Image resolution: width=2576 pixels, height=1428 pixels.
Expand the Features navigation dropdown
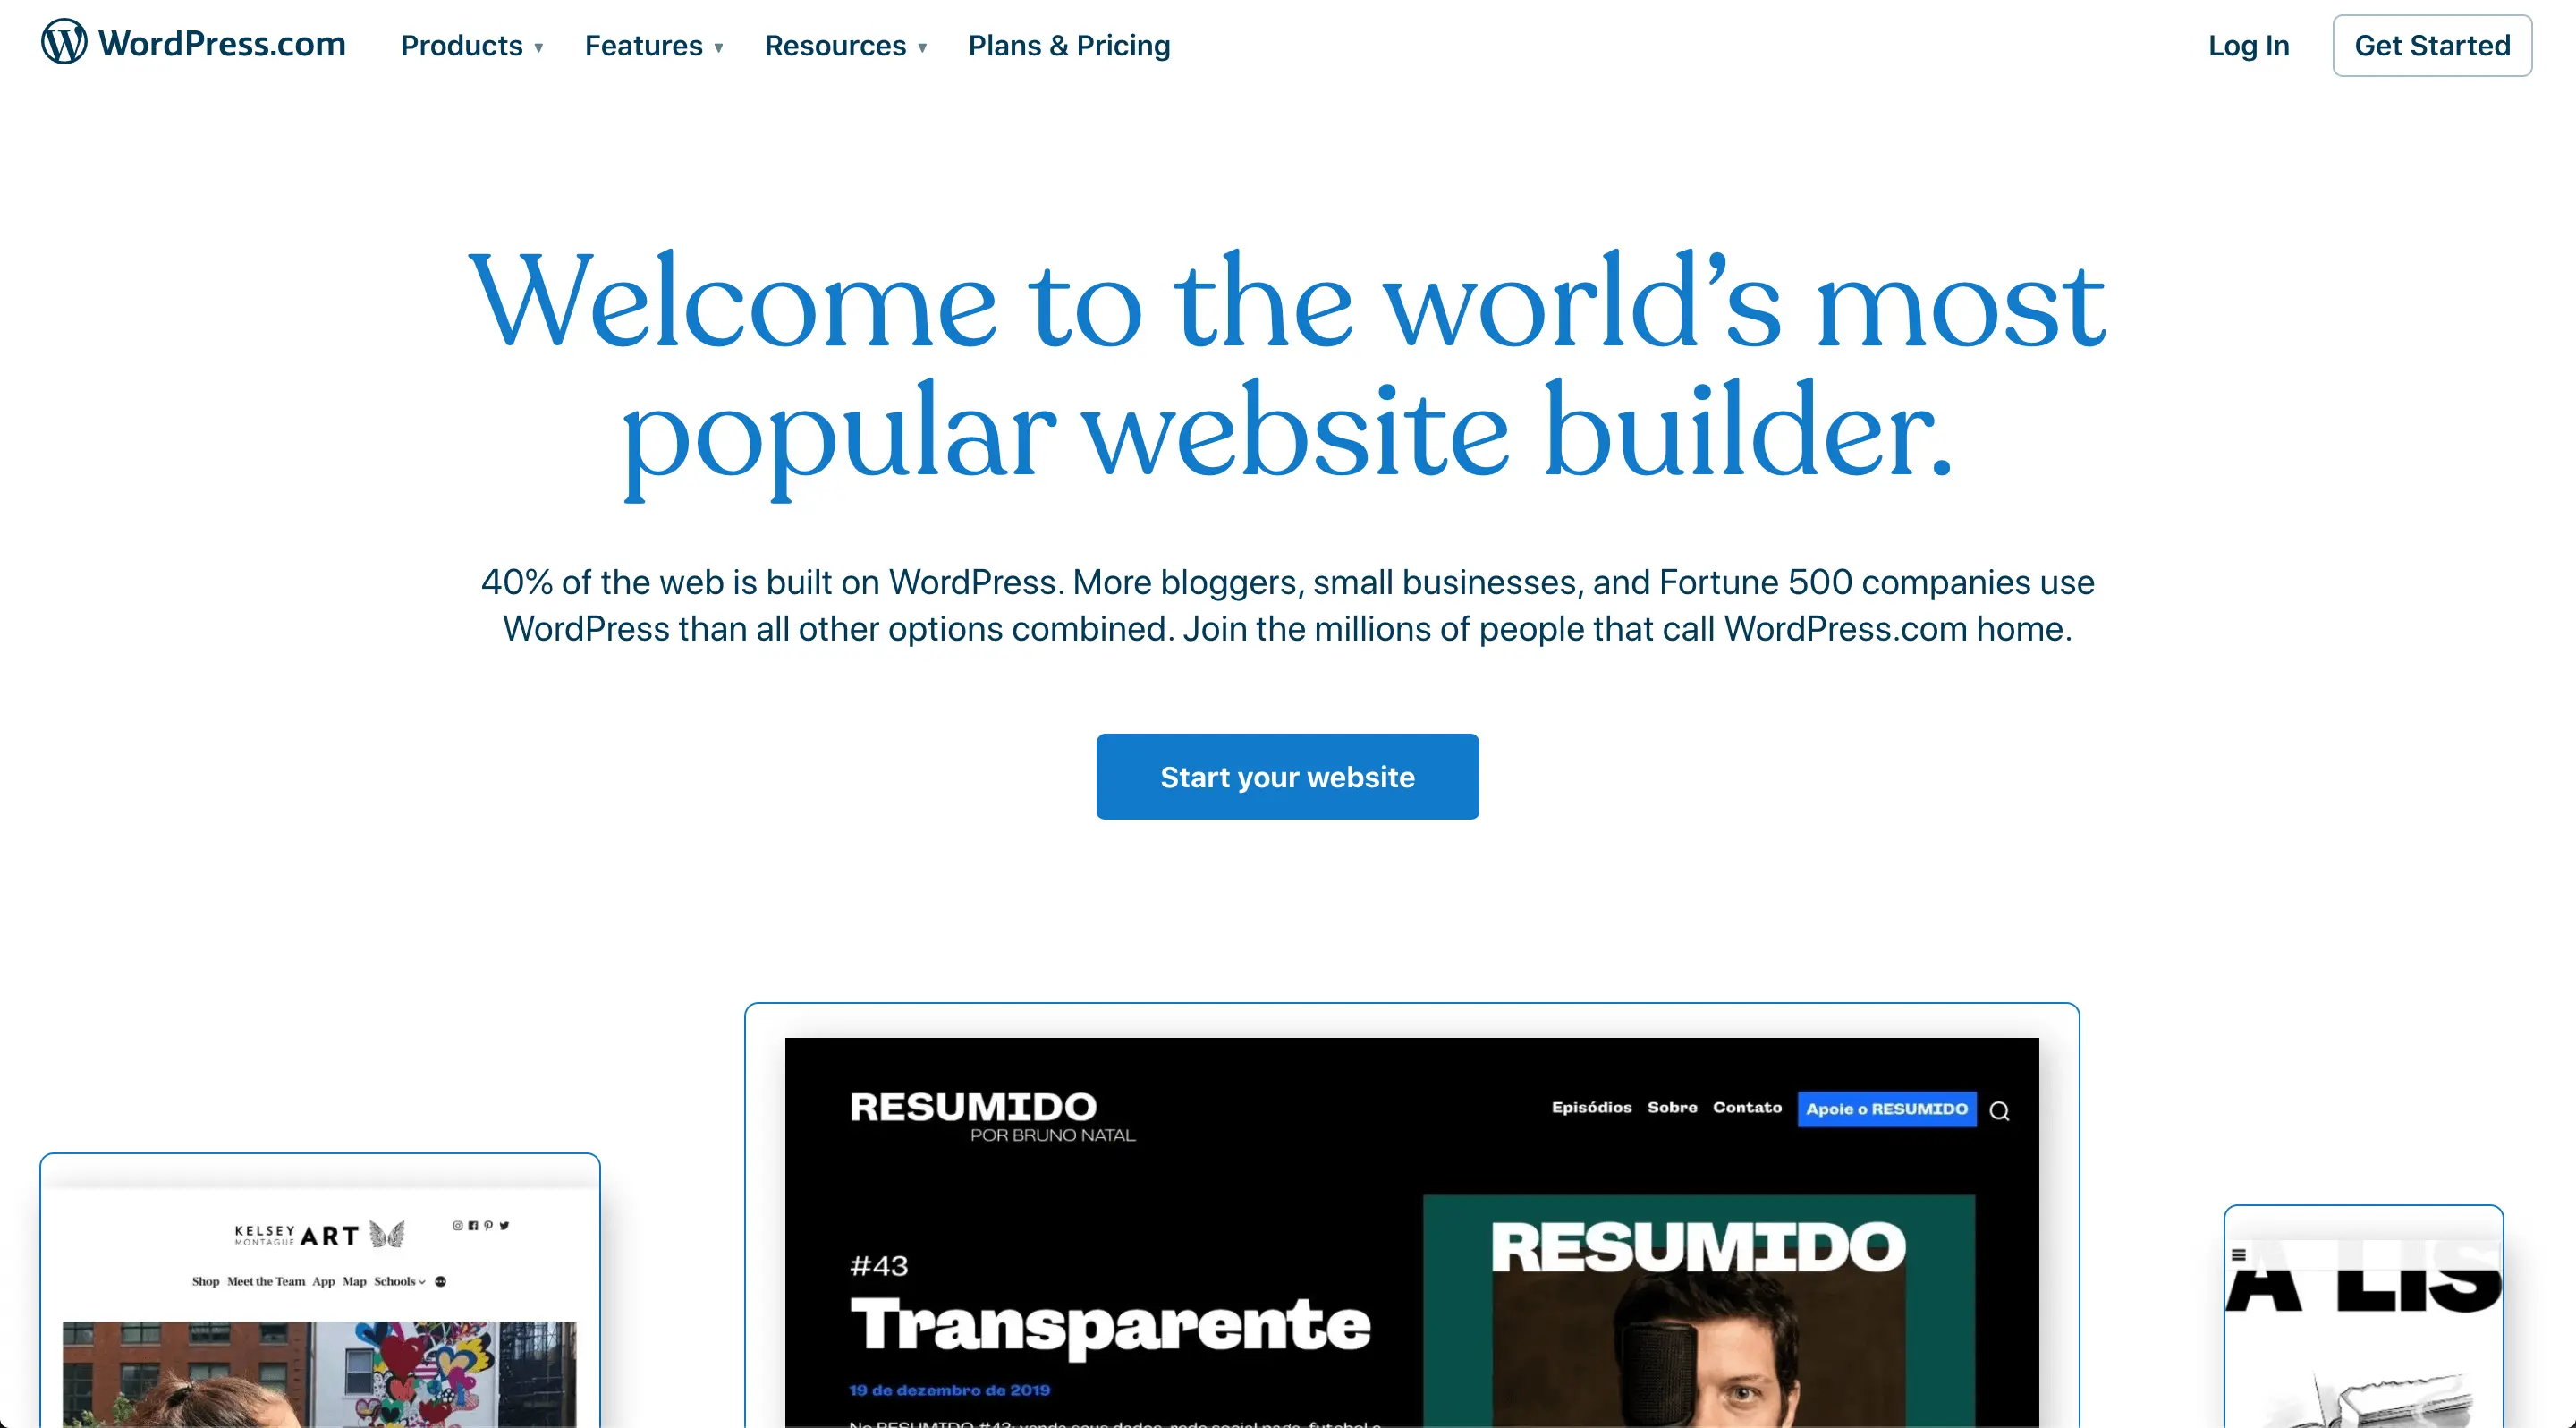[x=654, y=44]
